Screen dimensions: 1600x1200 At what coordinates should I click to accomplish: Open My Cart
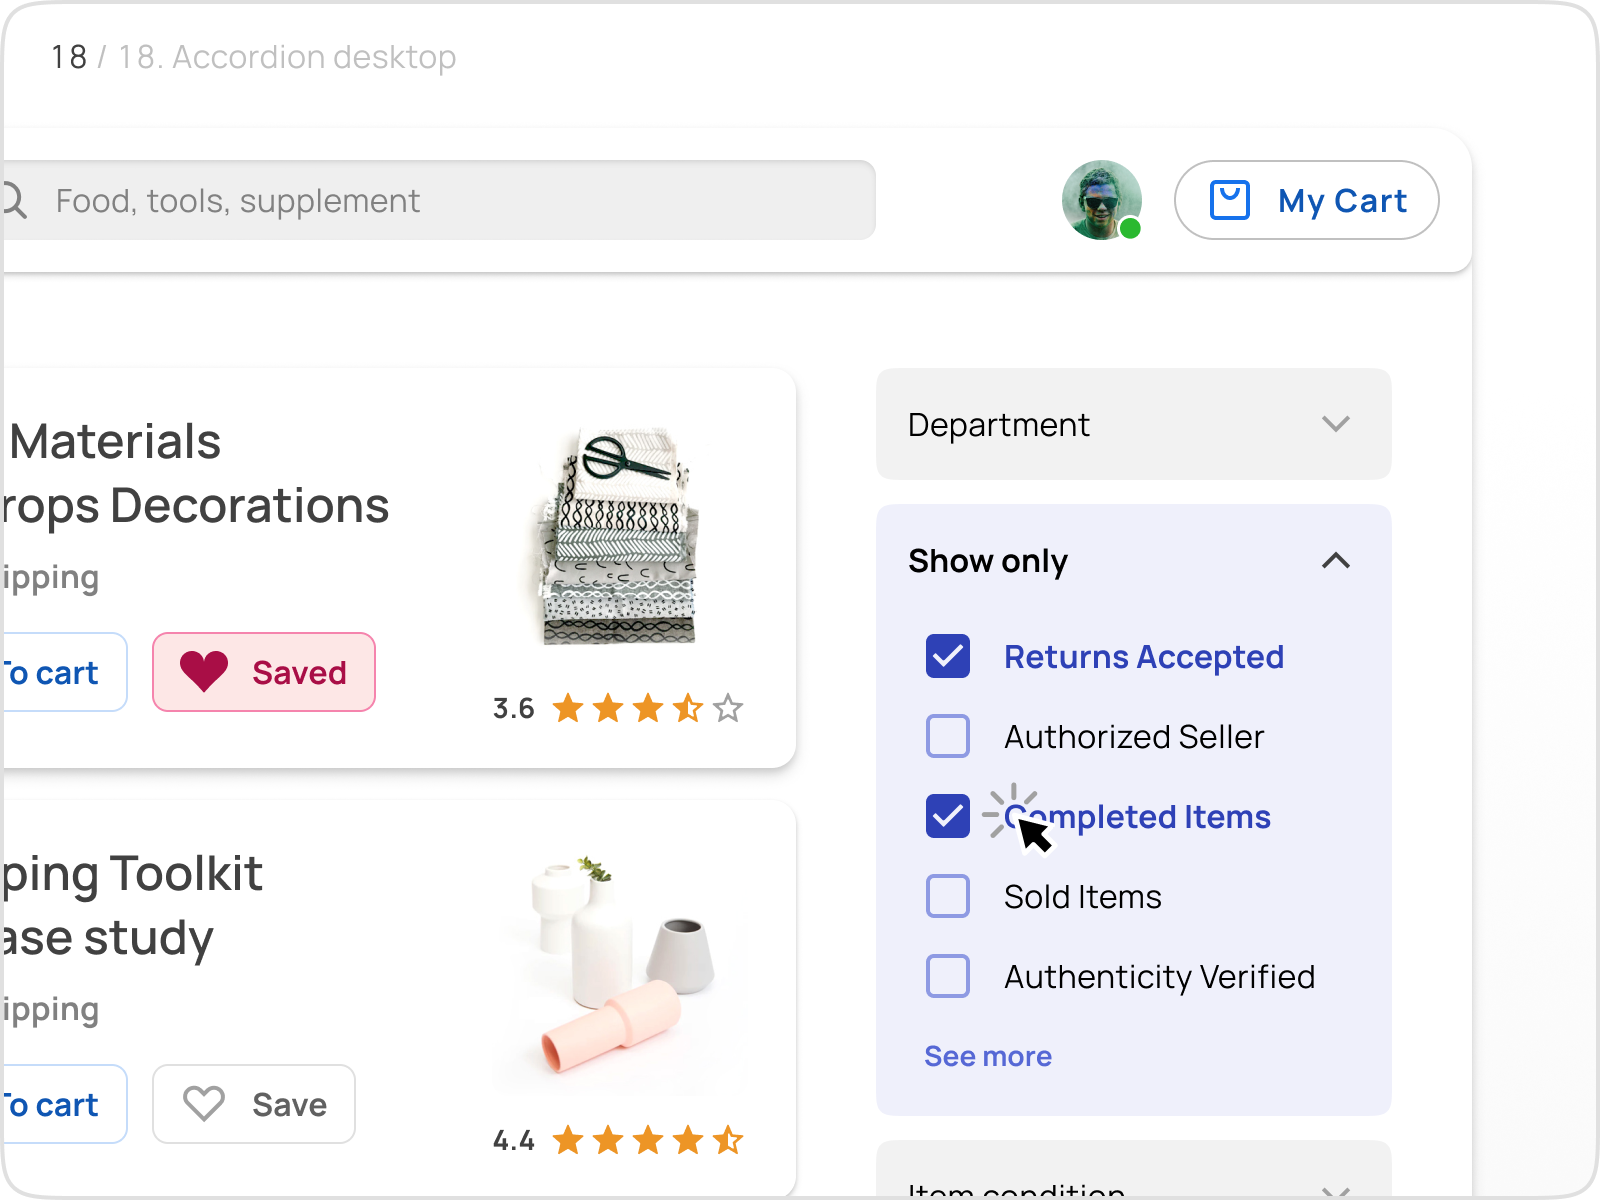(x=1306, y=200)
